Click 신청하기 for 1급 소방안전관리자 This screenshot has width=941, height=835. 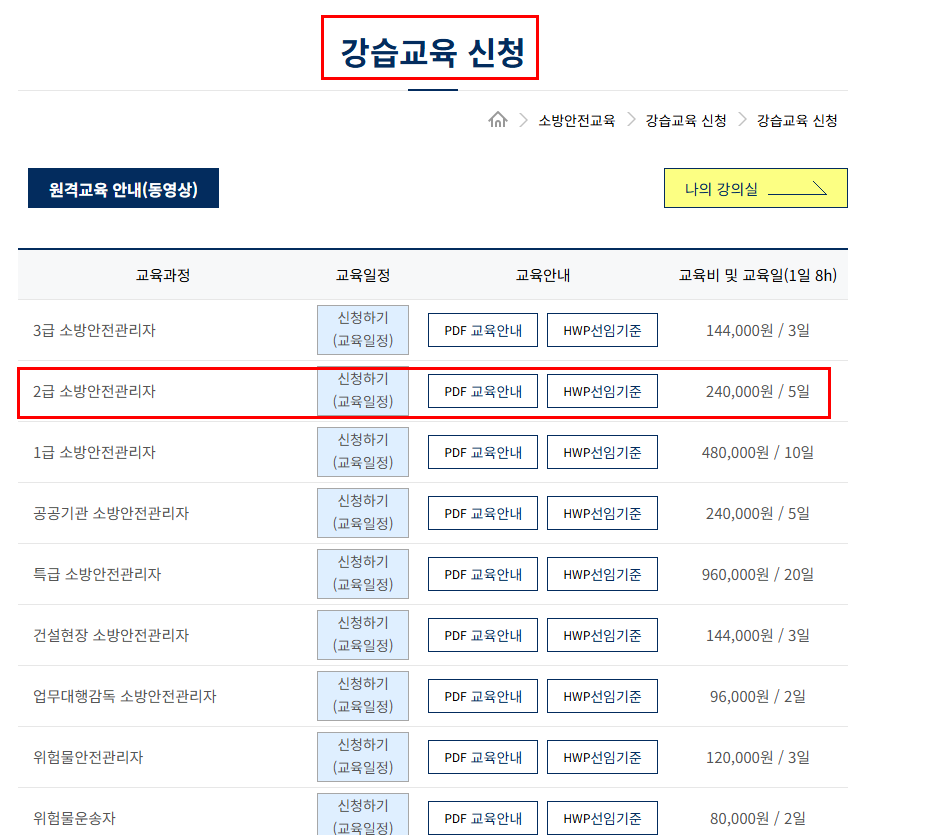point(363,451)
